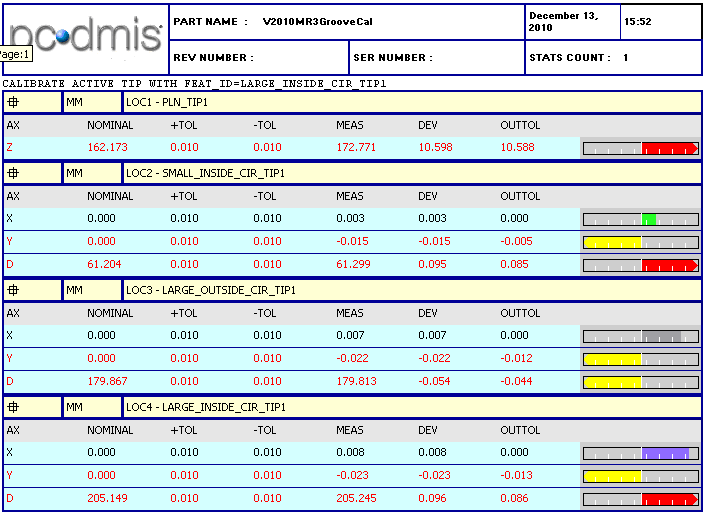Viewport: 710px width, 520px height.
Task: Click the position icon beside LOC4 - LARGE_INSIDE_CIR_TIP1
Action: pos(14,407)
